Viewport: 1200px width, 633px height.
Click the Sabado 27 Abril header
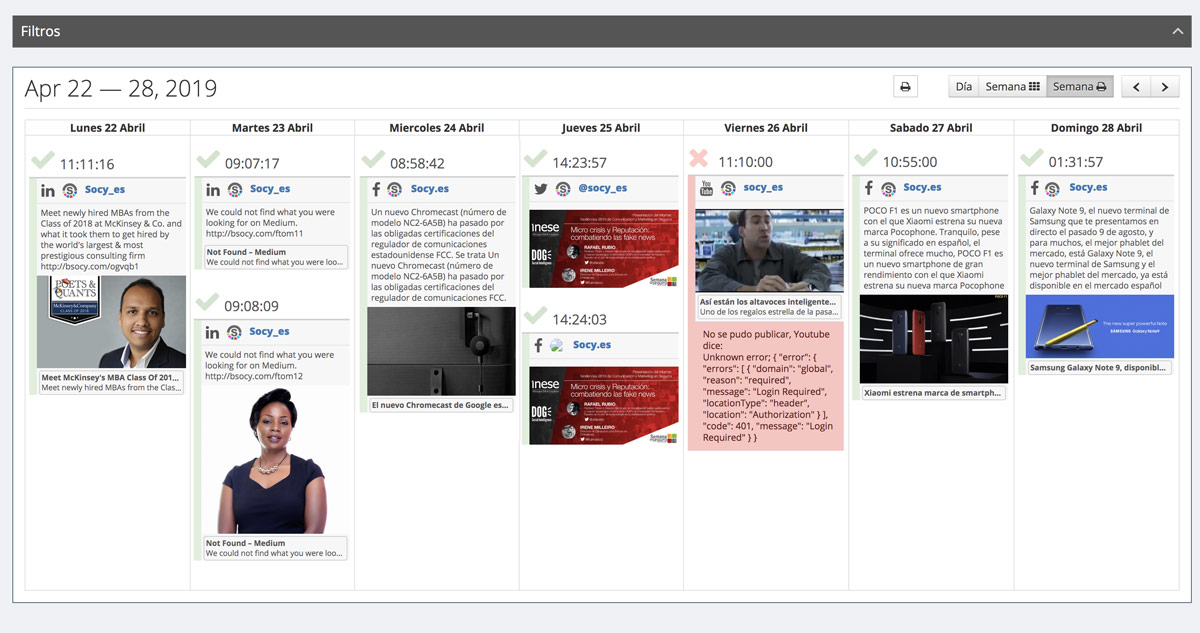tap(931, 128)
